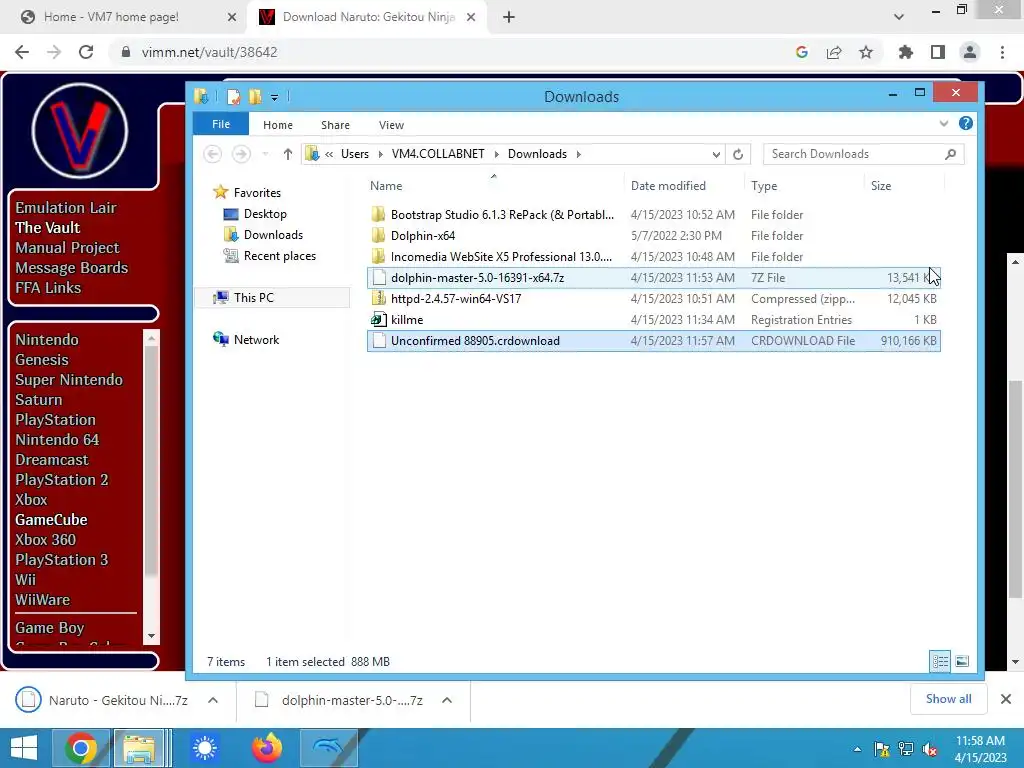Switch to large icons view in Explorer
Screen dimensions: 1024x768
(962, 662)
